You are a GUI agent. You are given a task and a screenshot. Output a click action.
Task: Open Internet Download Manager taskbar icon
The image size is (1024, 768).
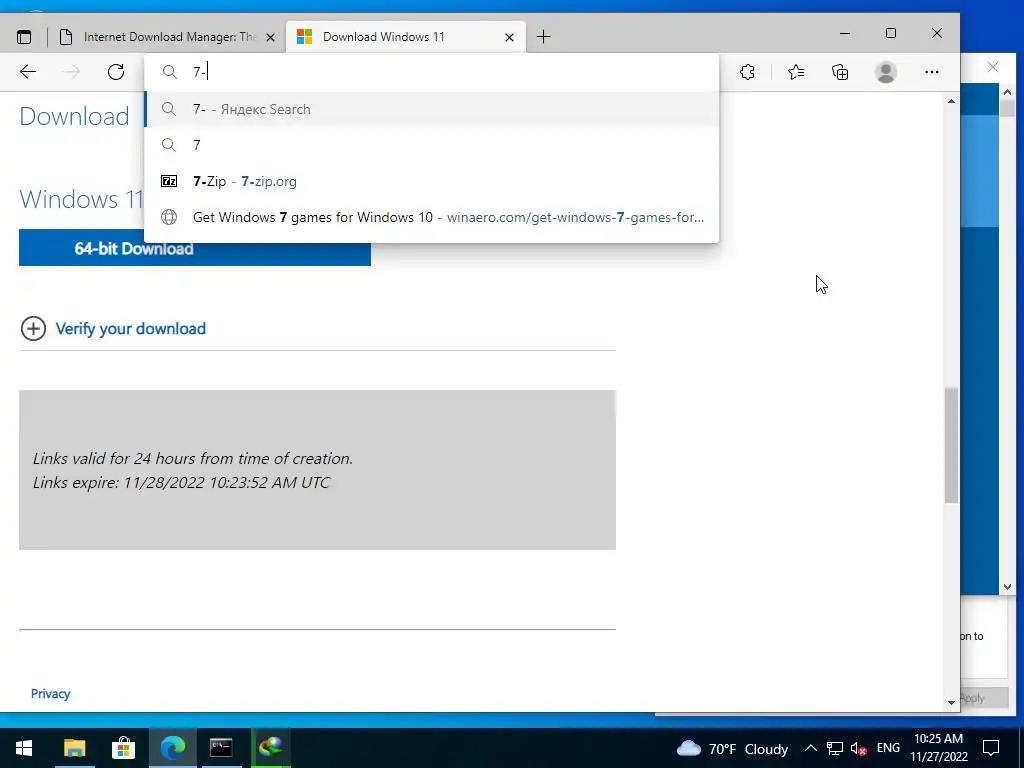[270, 748]
